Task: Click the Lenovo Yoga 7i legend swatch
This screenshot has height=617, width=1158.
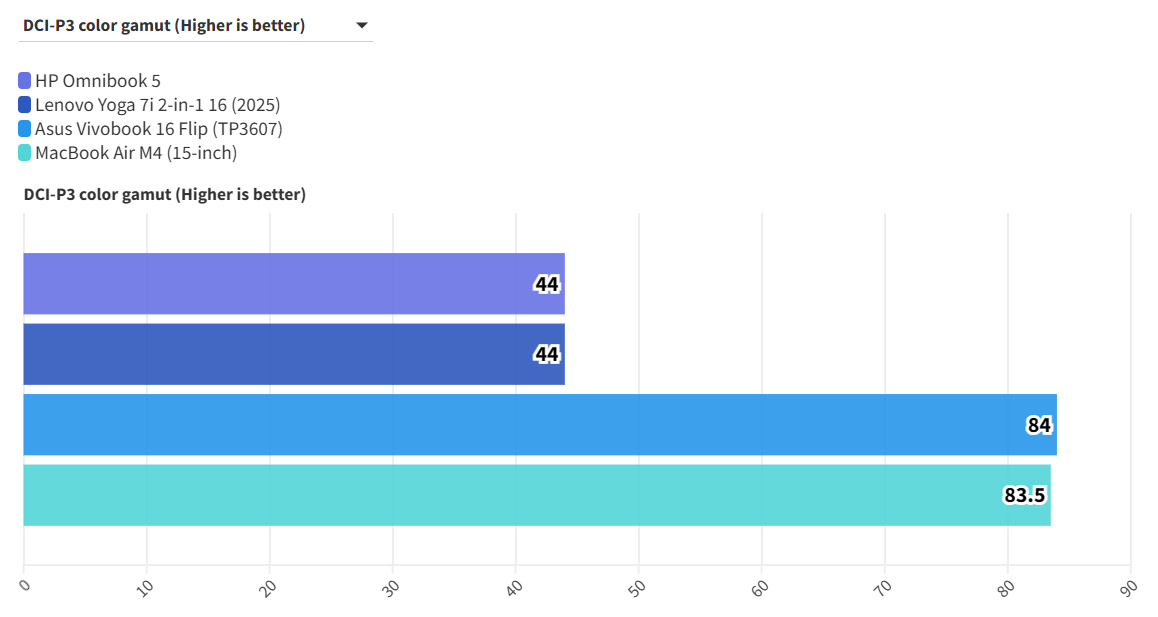Action: click(25, 105)
